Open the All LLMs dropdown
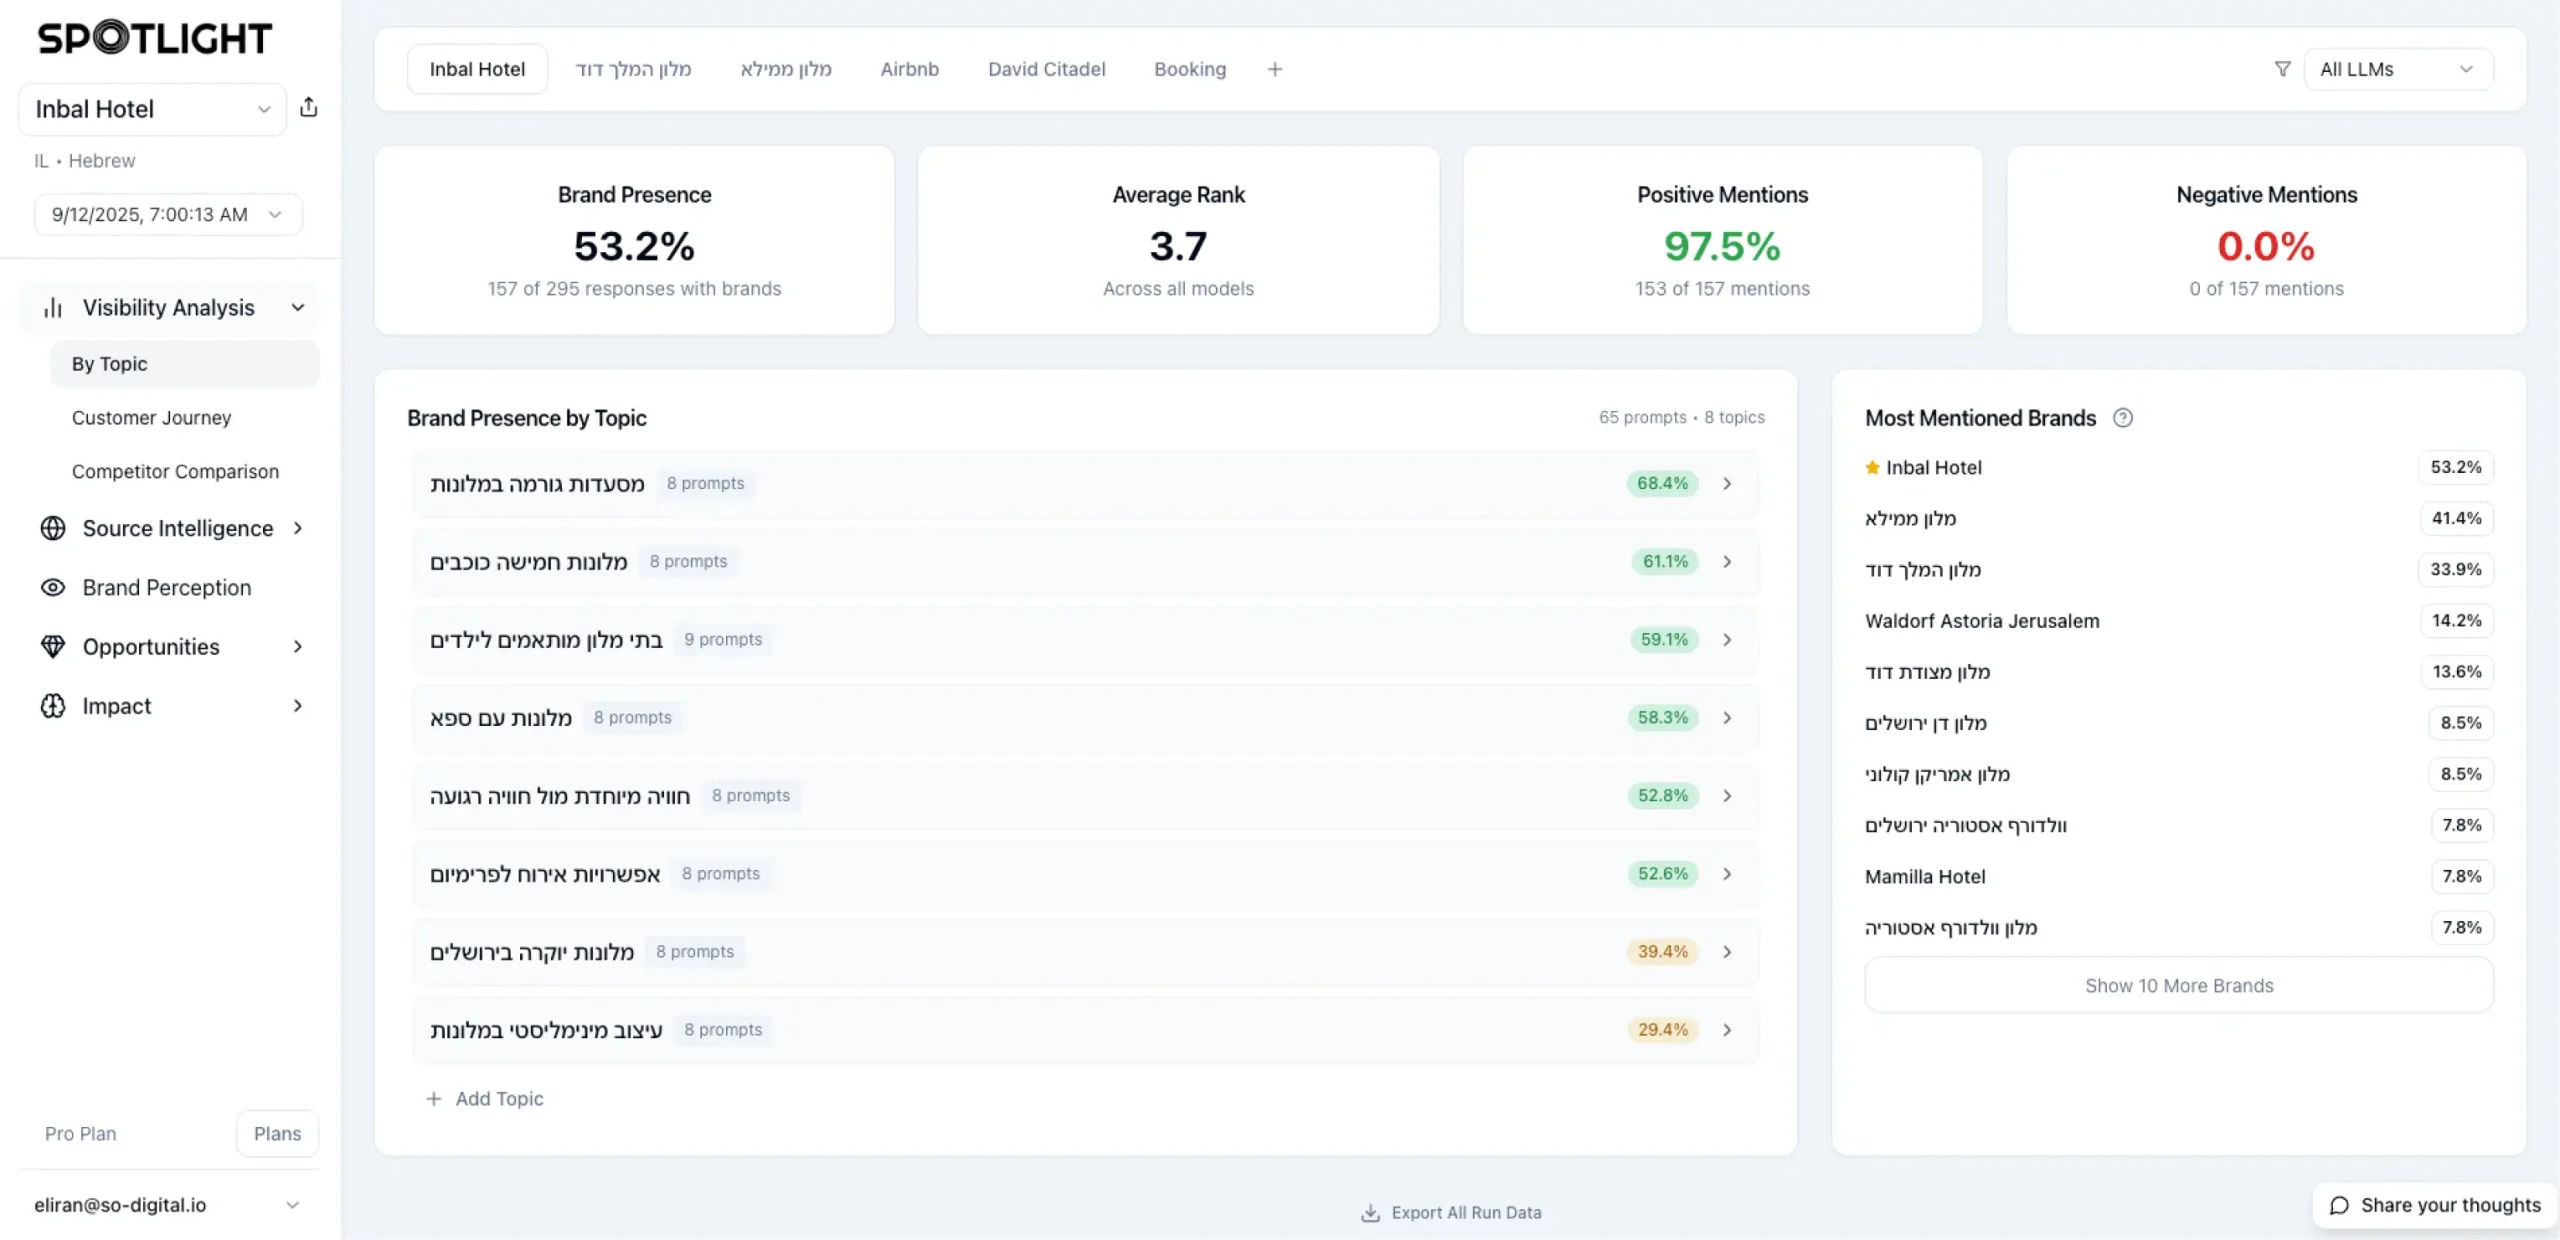This screenshot has height=1240, width=2560. tap(2397, 69)
